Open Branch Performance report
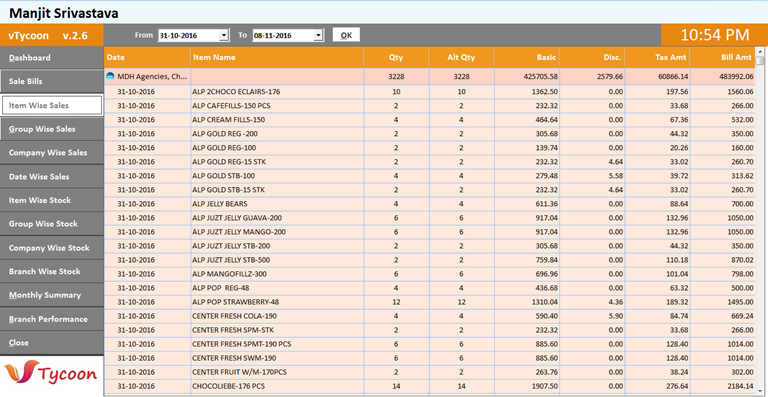The height and width of the screenshot is (397, 768). pyautogui.click(x=51, y=319)
